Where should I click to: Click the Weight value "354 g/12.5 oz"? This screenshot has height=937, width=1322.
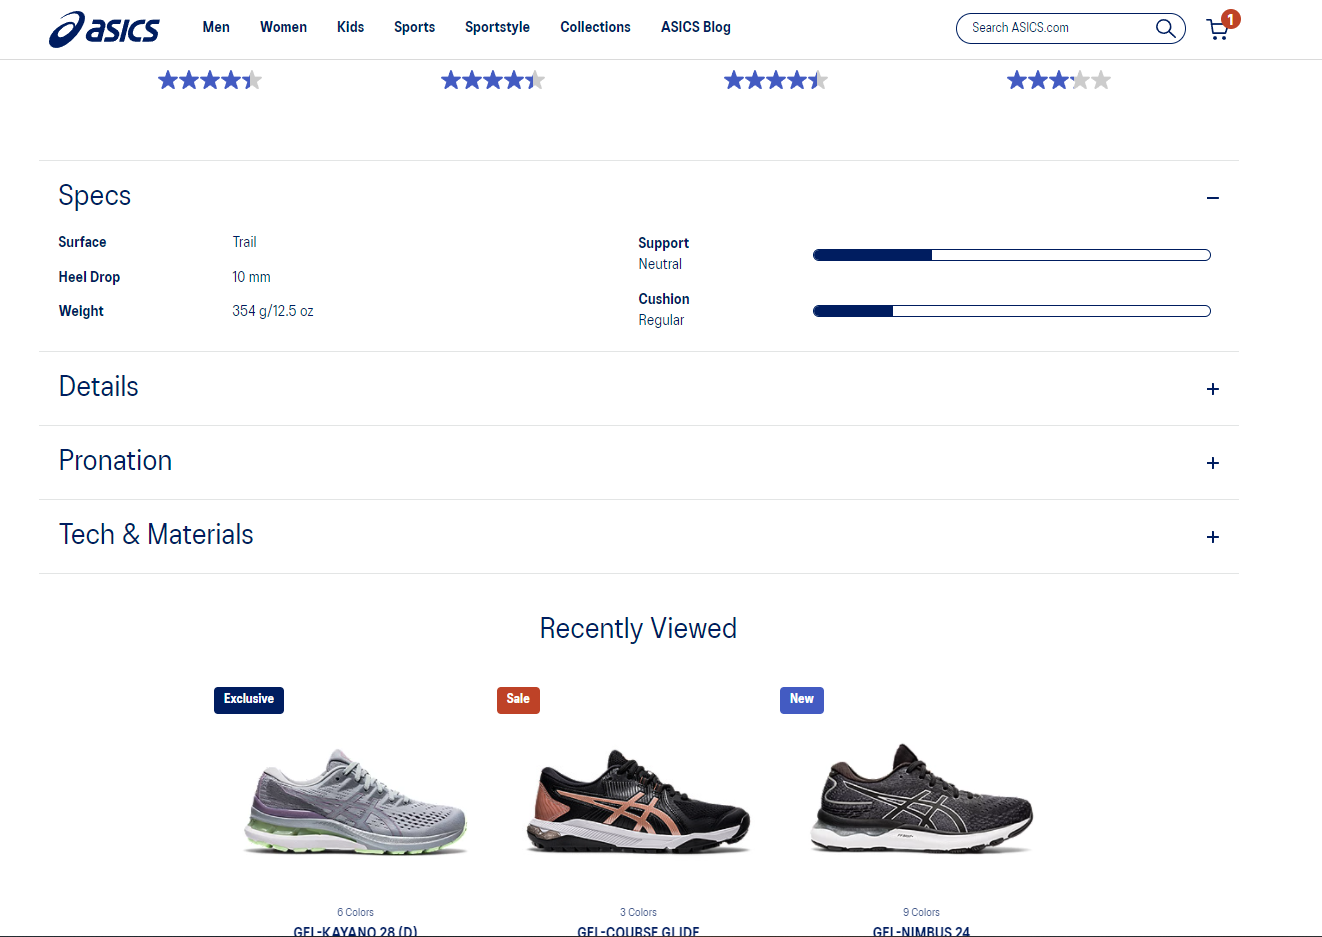(273, 311)
